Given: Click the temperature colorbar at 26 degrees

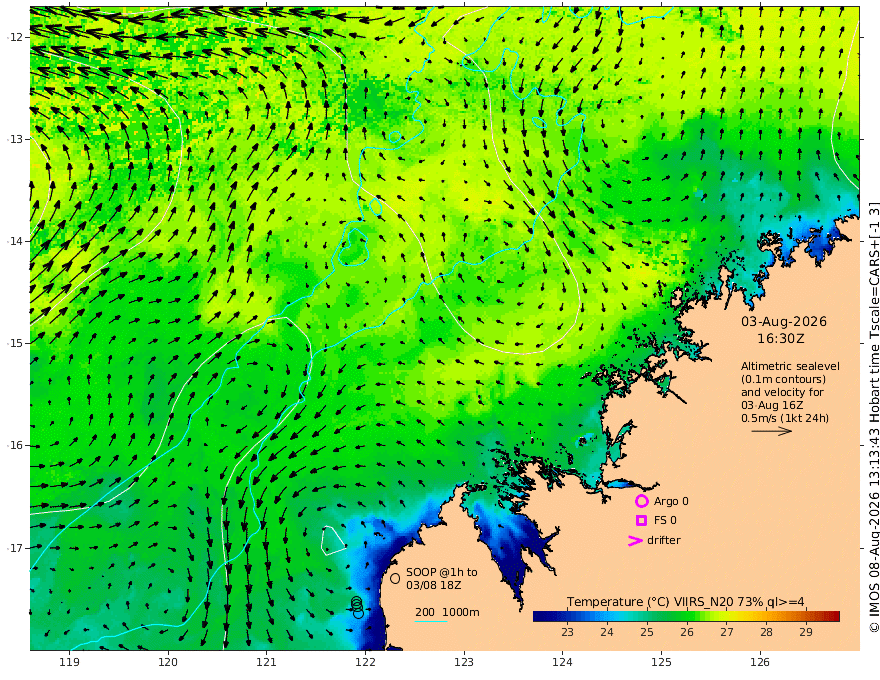Looking at the screenshot, I should (x=687, y=617).
